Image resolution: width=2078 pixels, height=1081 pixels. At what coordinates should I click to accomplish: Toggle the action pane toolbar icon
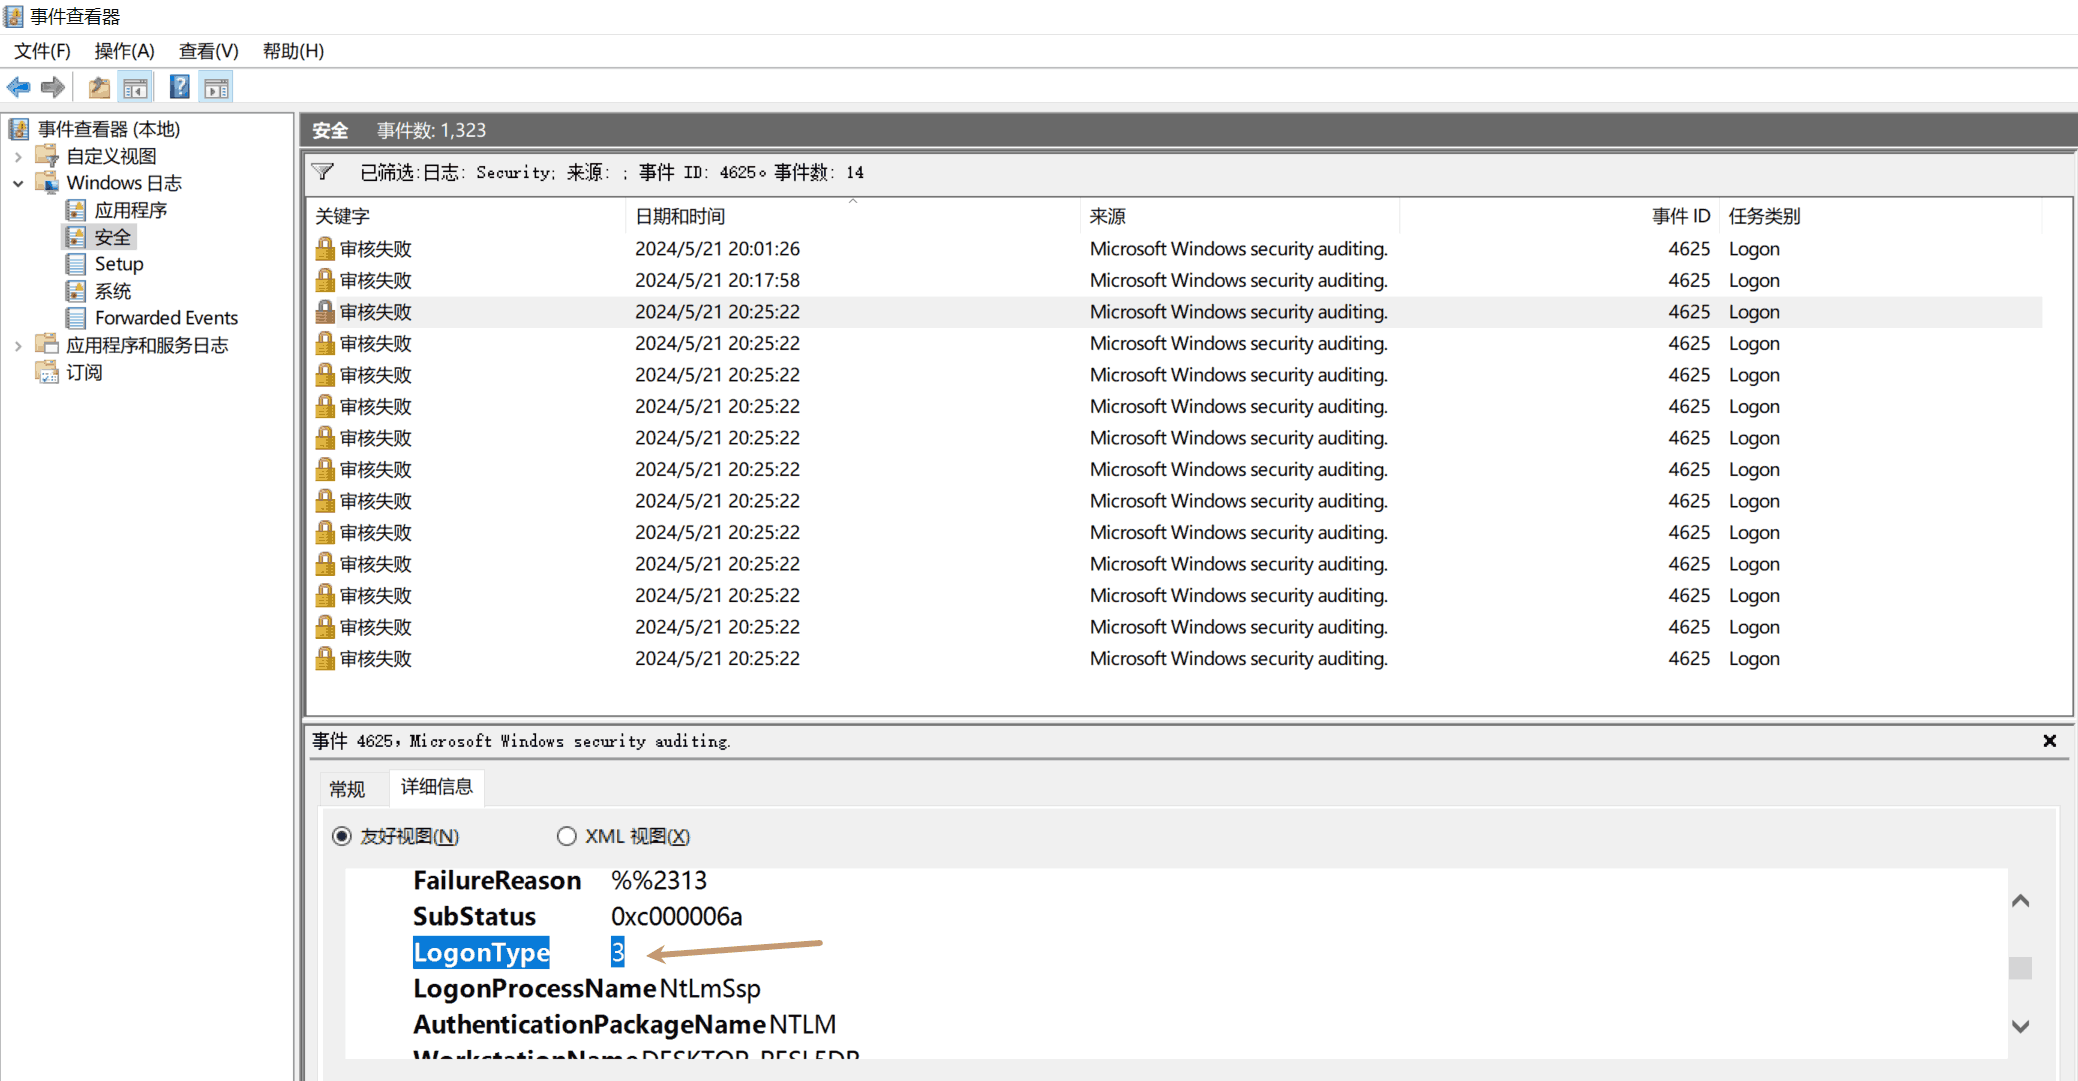pyautogui.click(x=216, y=88)
